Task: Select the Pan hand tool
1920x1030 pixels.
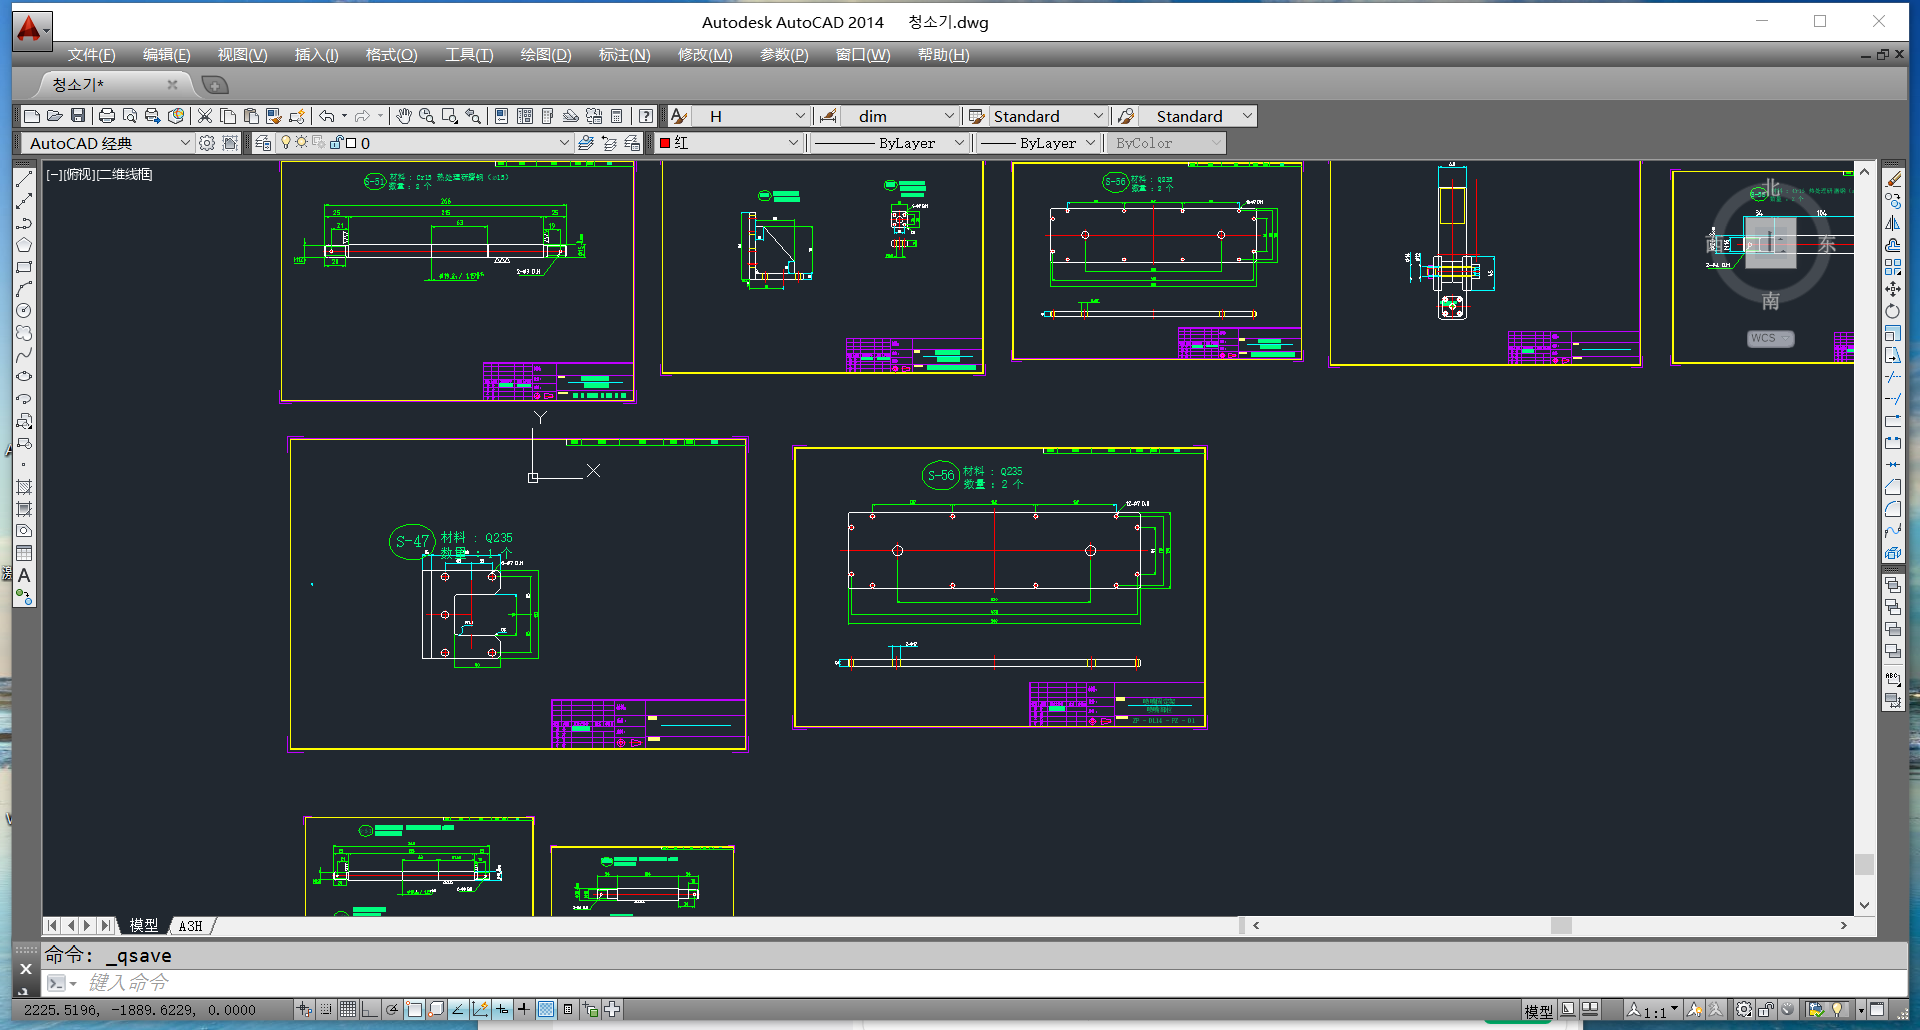Action: 404,116
